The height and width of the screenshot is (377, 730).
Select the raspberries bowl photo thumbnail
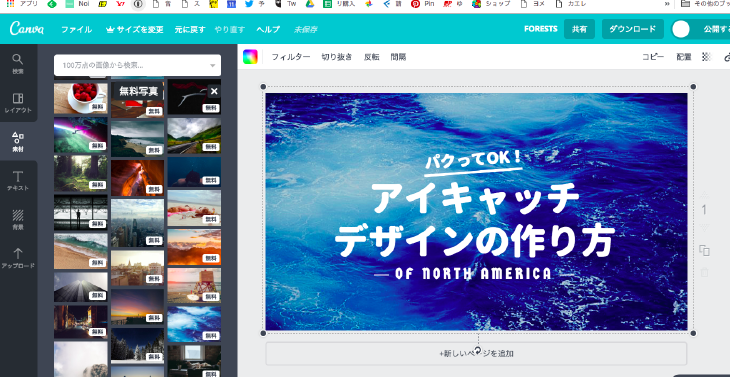pyautogui.click(x=81, y=98)
